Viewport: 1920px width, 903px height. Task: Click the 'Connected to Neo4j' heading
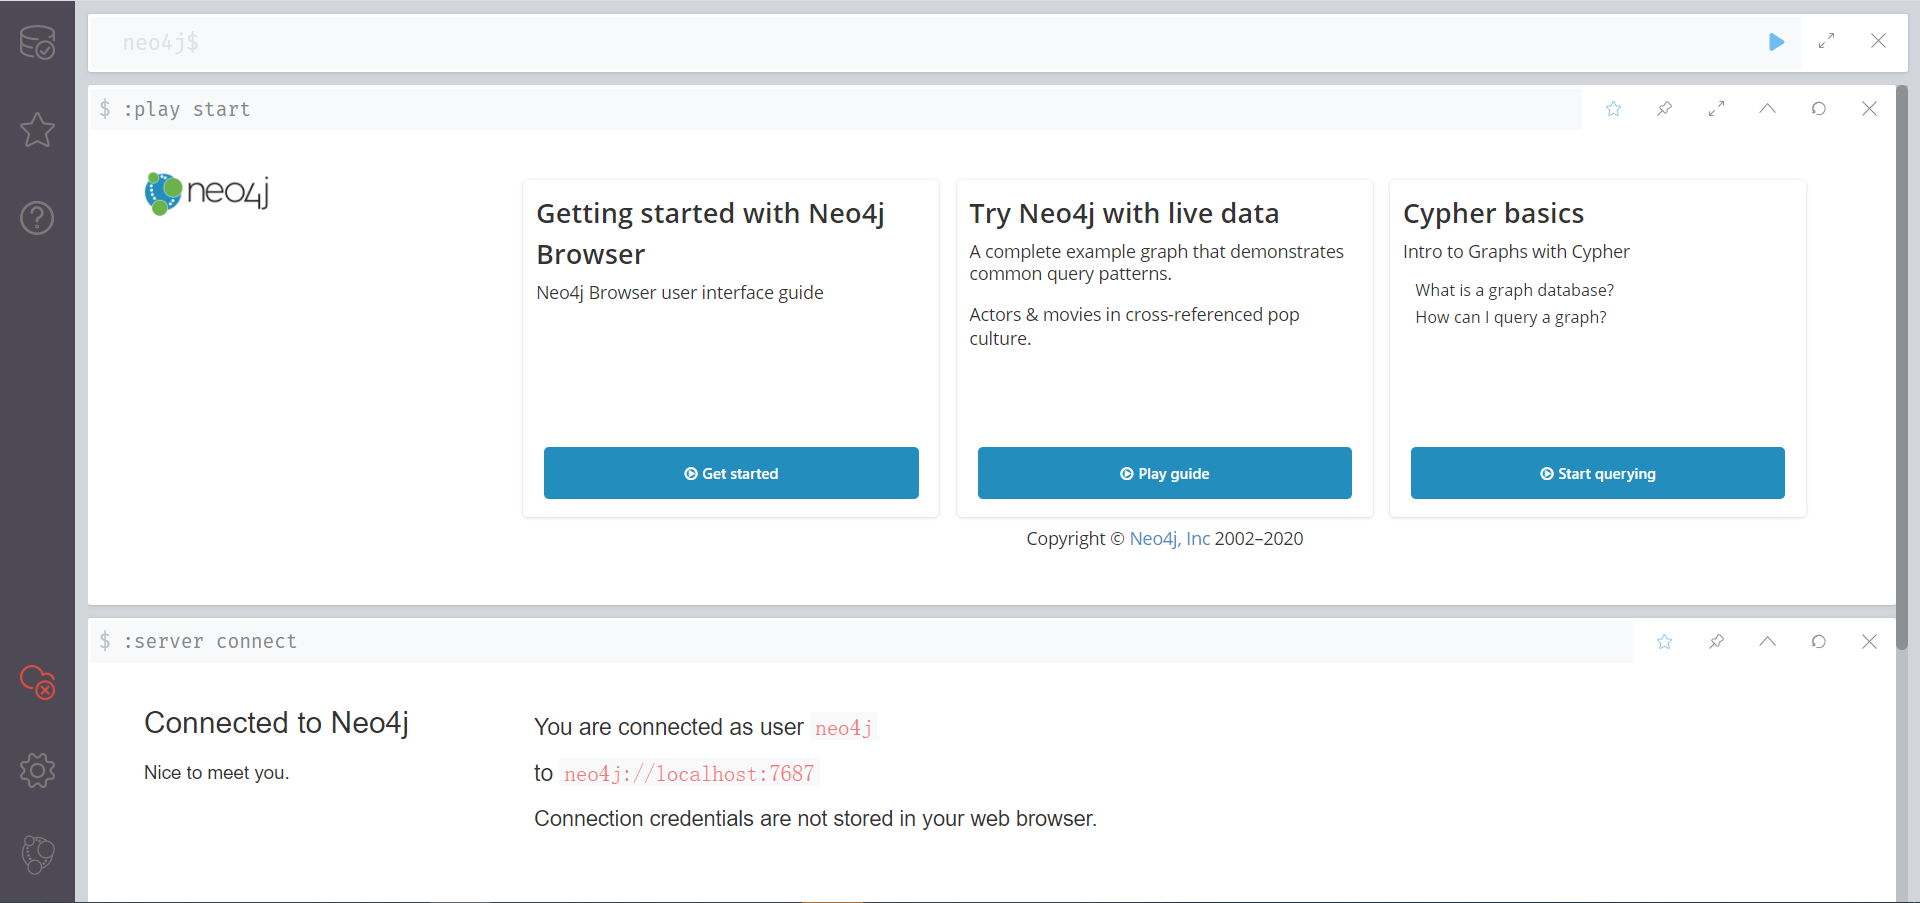(276, 722)
